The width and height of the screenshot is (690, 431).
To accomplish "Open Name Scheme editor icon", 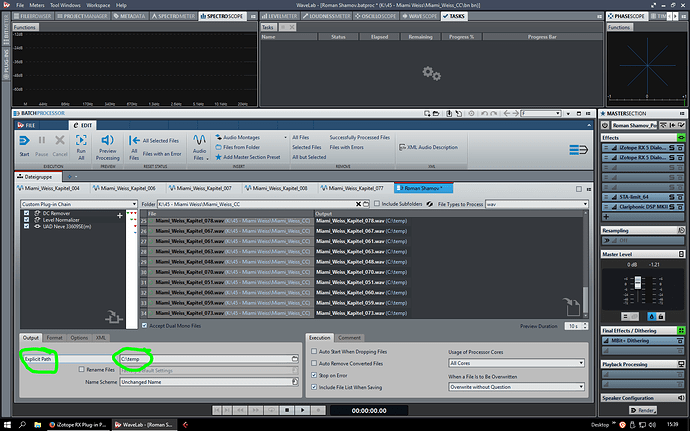I will (x=295, y=382).
